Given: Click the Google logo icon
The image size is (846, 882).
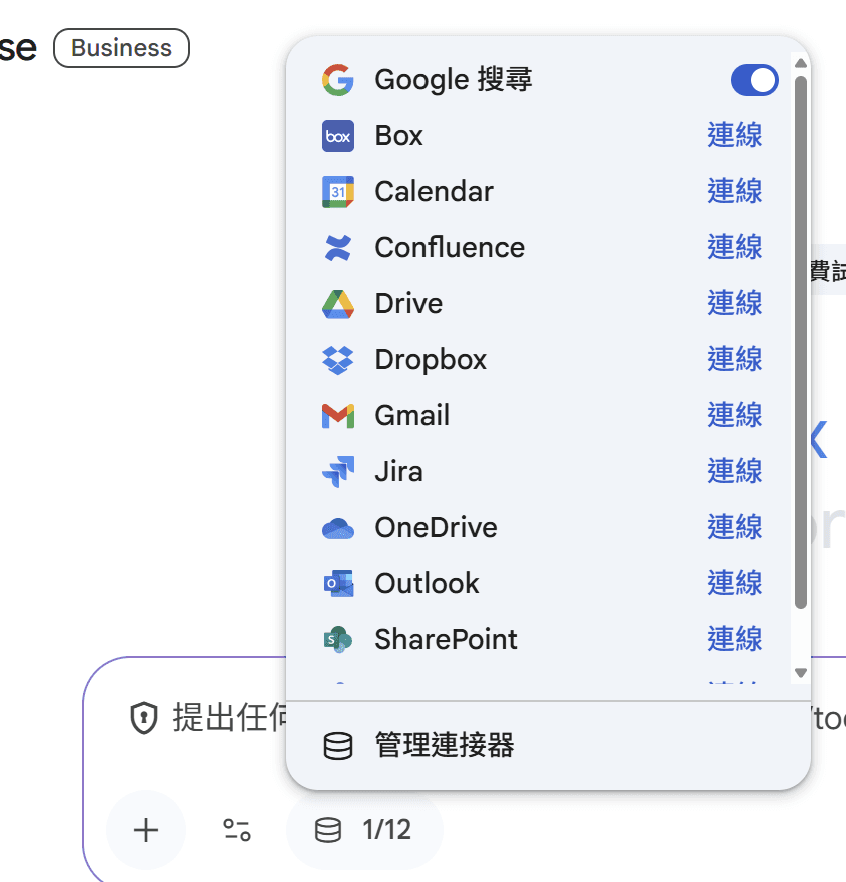Looking at the screenshot, I should pyautogui.click(x=338, y=80).
